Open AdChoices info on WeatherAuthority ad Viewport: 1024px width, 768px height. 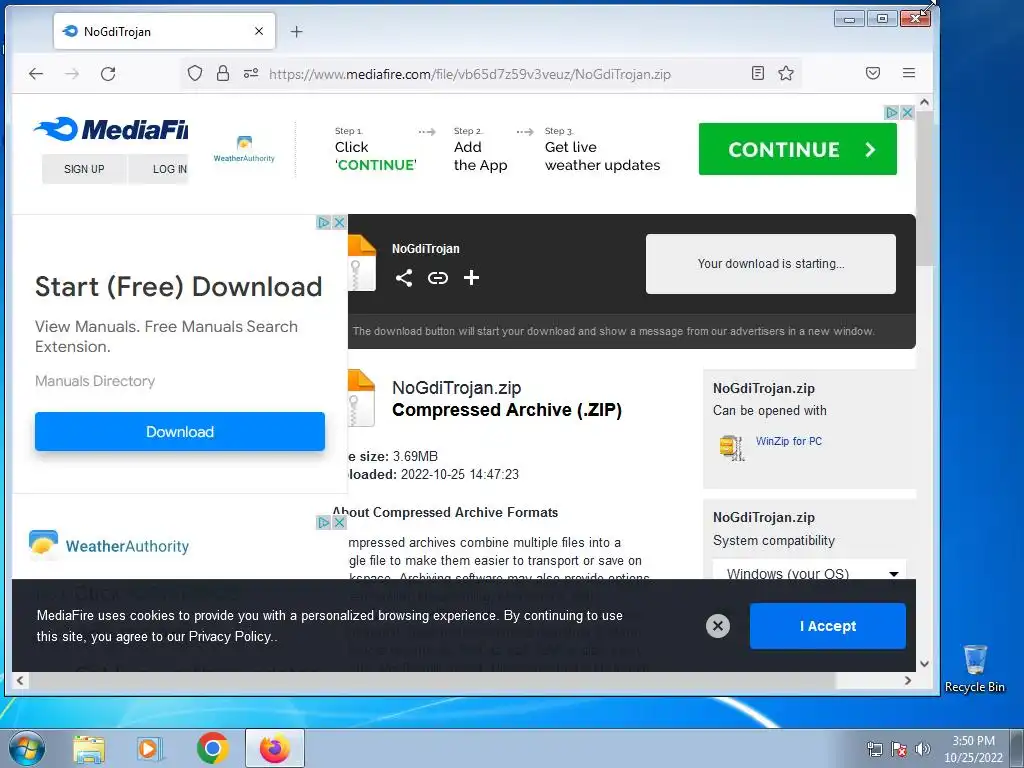324,522
